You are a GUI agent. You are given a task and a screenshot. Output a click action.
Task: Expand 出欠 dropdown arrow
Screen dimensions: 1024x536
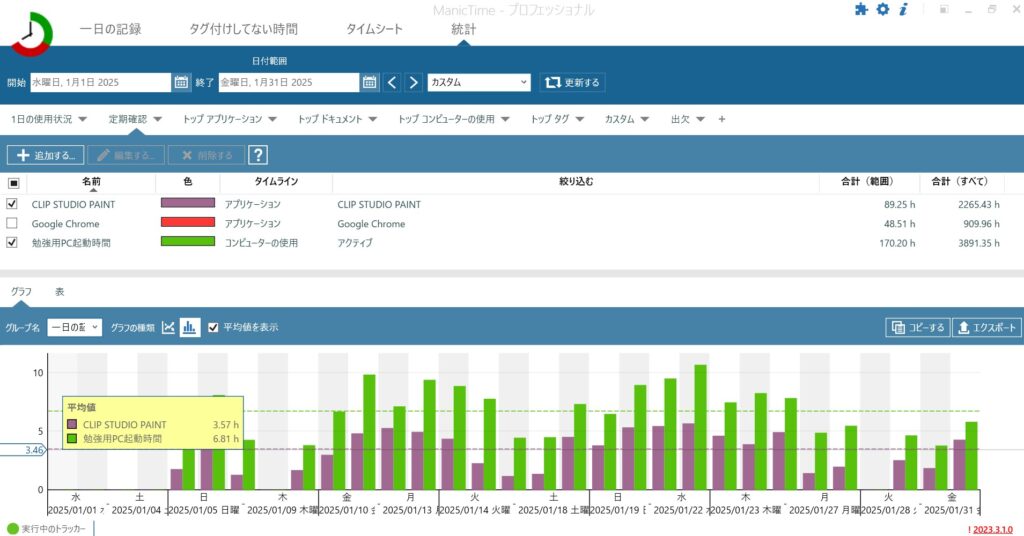[x=700, y=119]
